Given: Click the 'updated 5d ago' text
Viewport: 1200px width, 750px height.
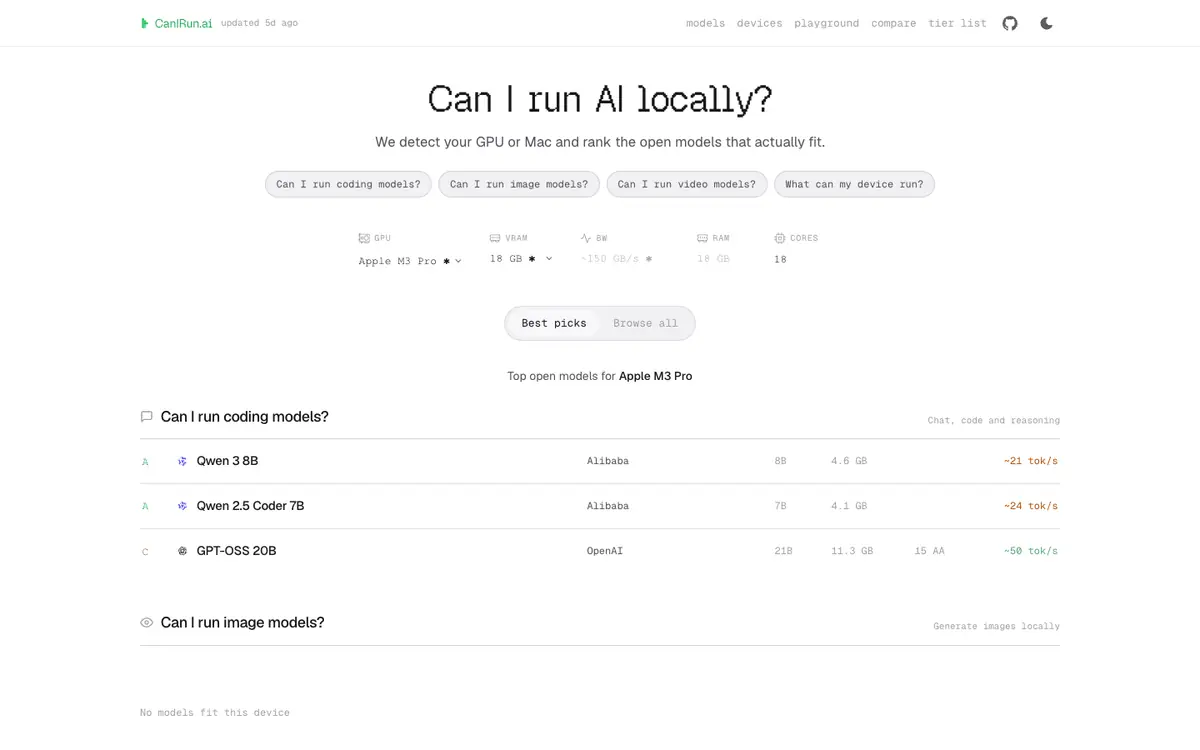Looking at the screenshot, I should tap(259, 23).
